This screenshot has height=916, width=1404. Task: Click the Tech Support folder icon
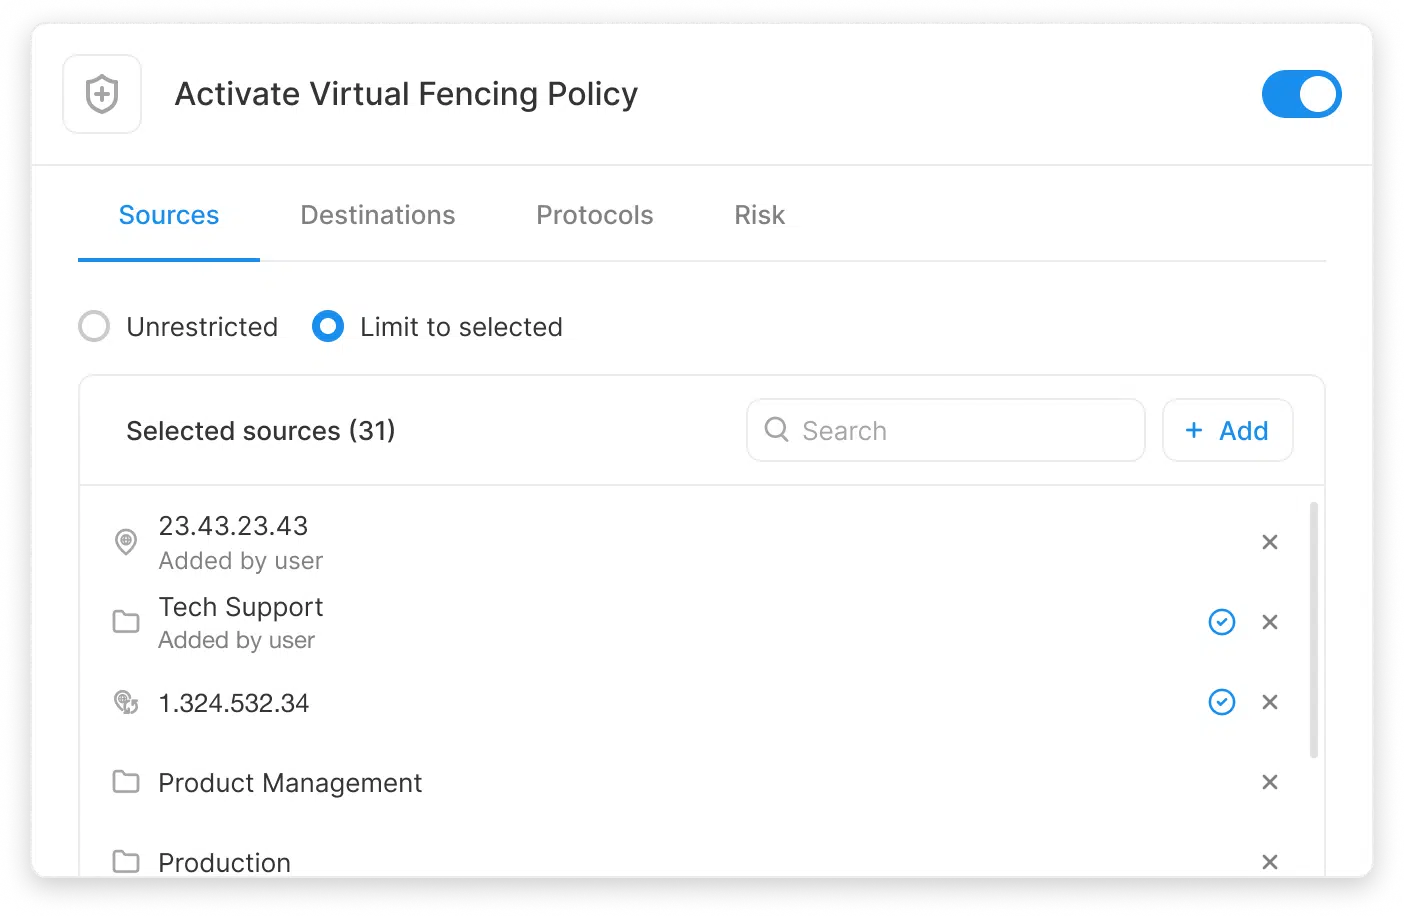(126, 622)
